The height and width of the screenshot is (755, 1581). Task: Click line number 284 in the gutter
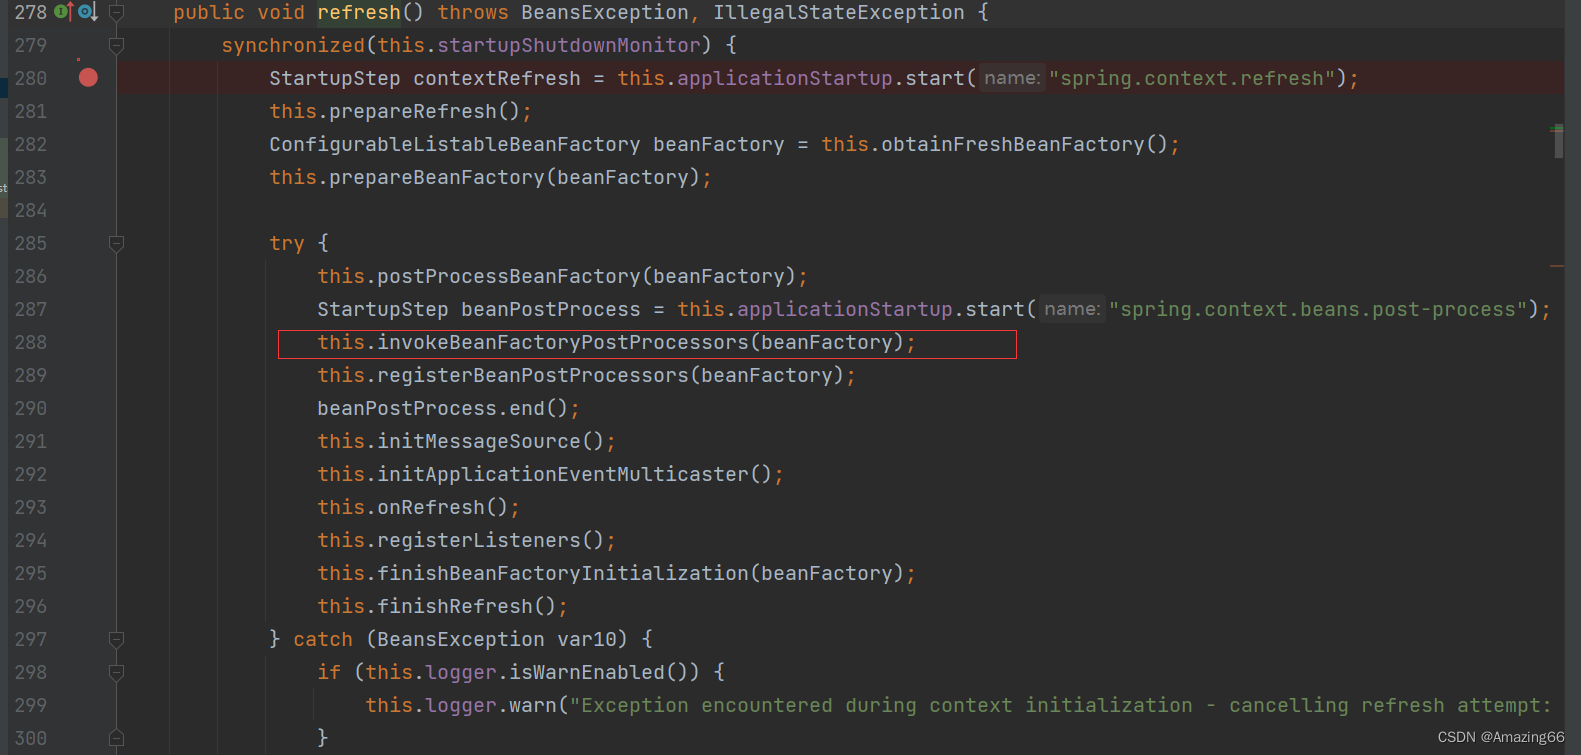point(31,210)
